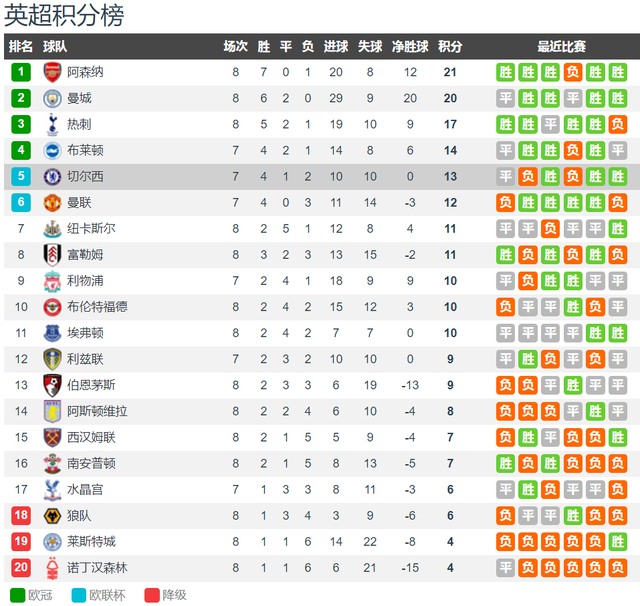Sort by 净胜球 column header
This screenshot has height=606, width=640.
click(410, 47)
